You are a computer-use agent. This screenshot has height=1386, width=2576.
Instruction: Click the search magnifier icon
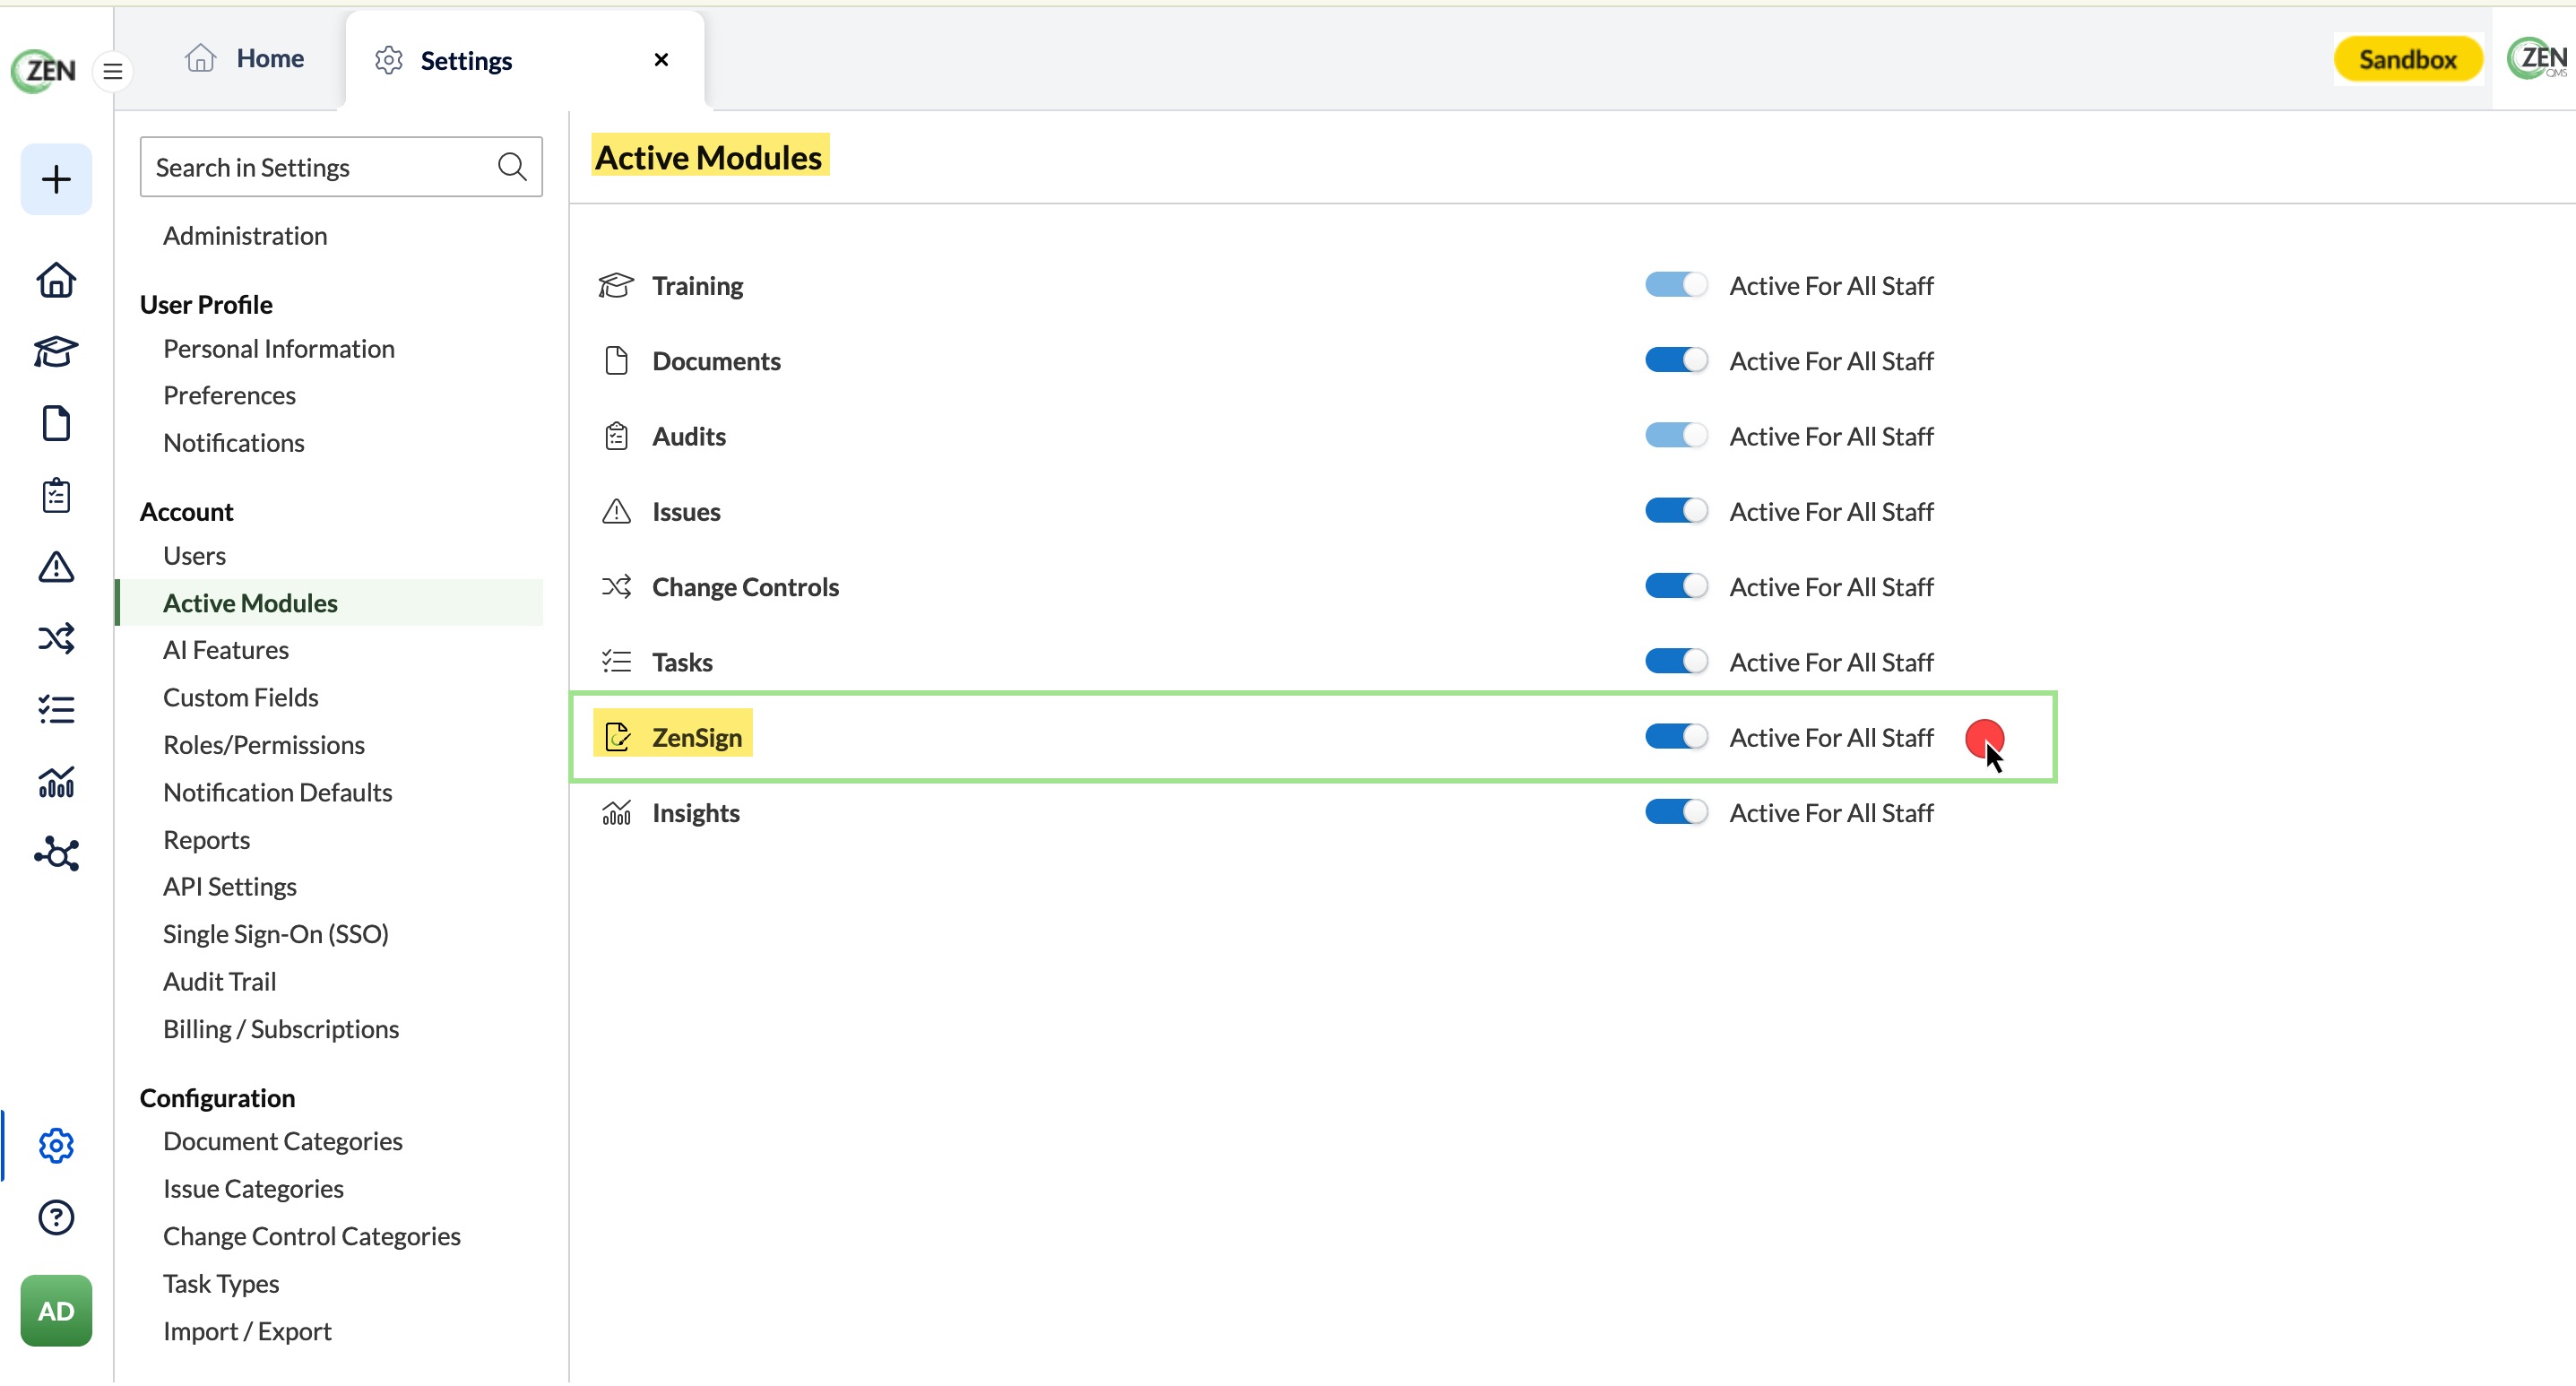[512, 167]
